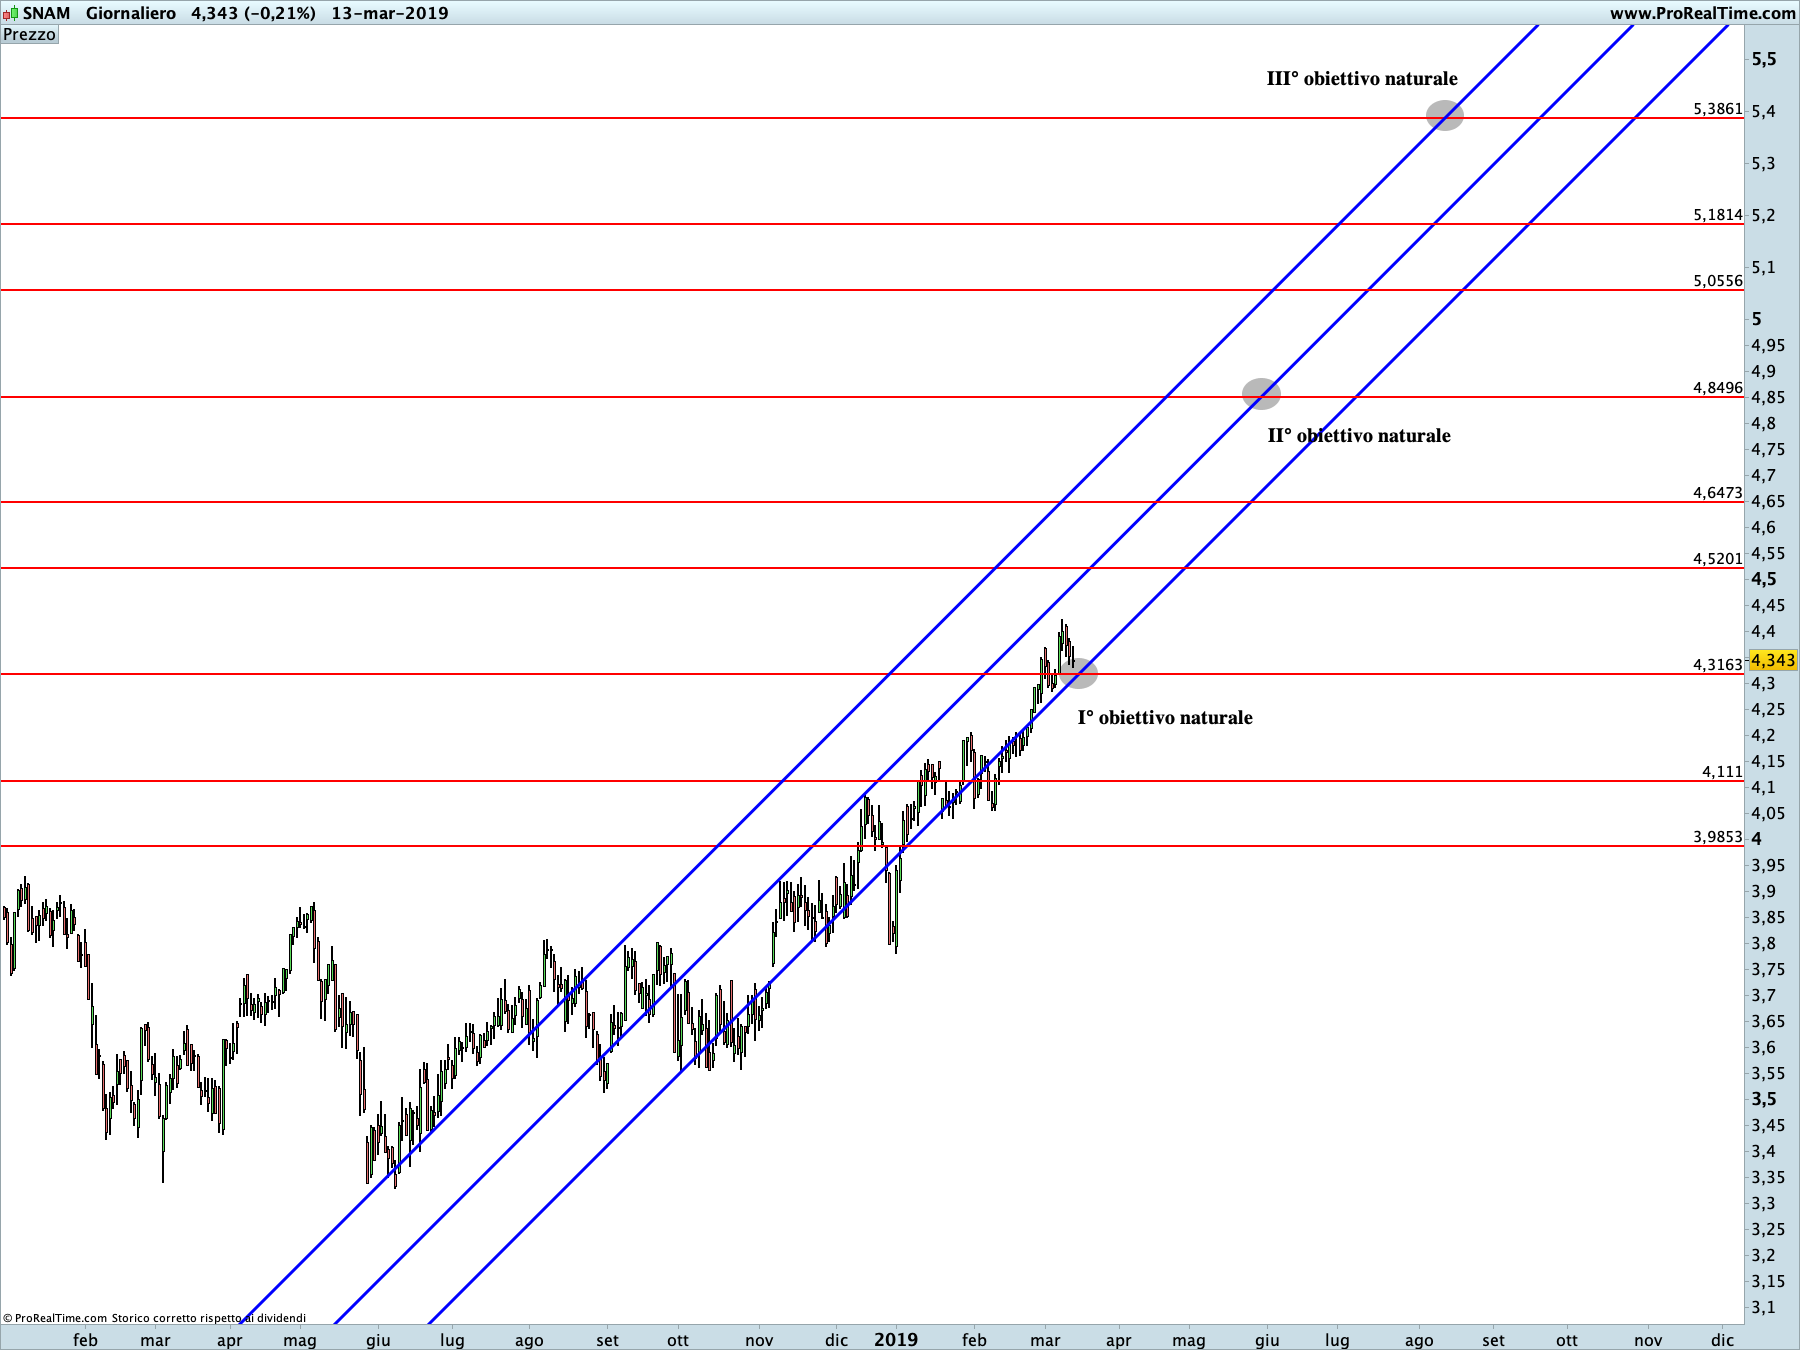Click the nov label left of the 2019 marker
The image size is (1800, 1350).
coord(759,1340)
